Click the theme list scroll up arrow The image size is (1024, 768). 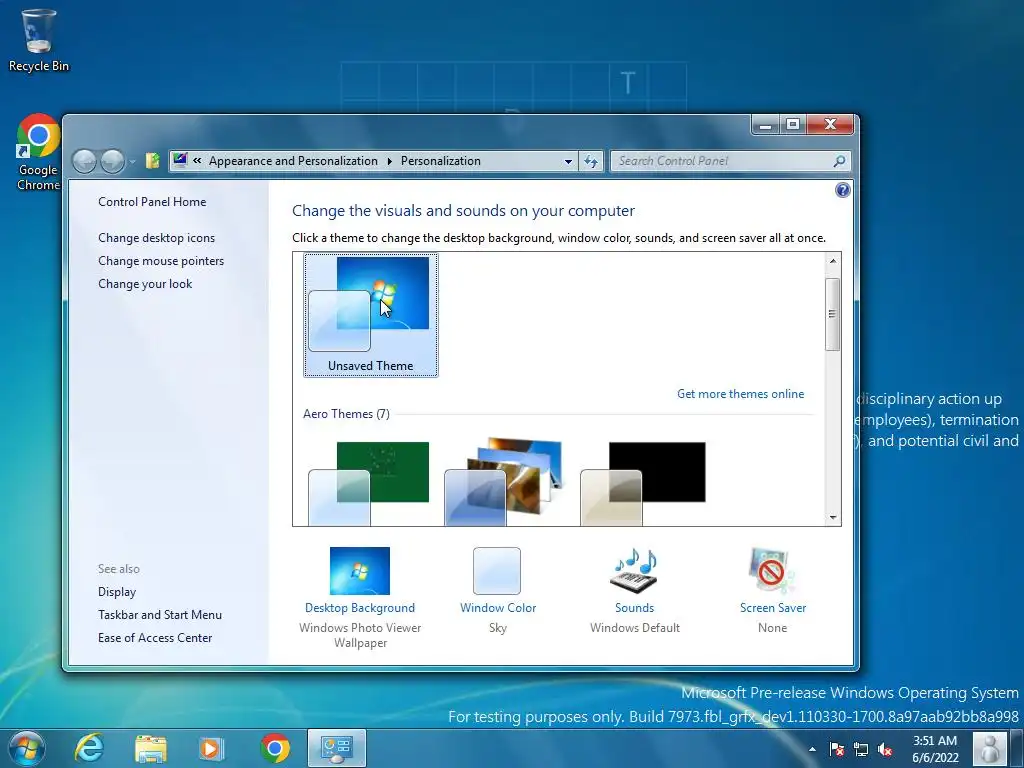[x=833, y=261]
